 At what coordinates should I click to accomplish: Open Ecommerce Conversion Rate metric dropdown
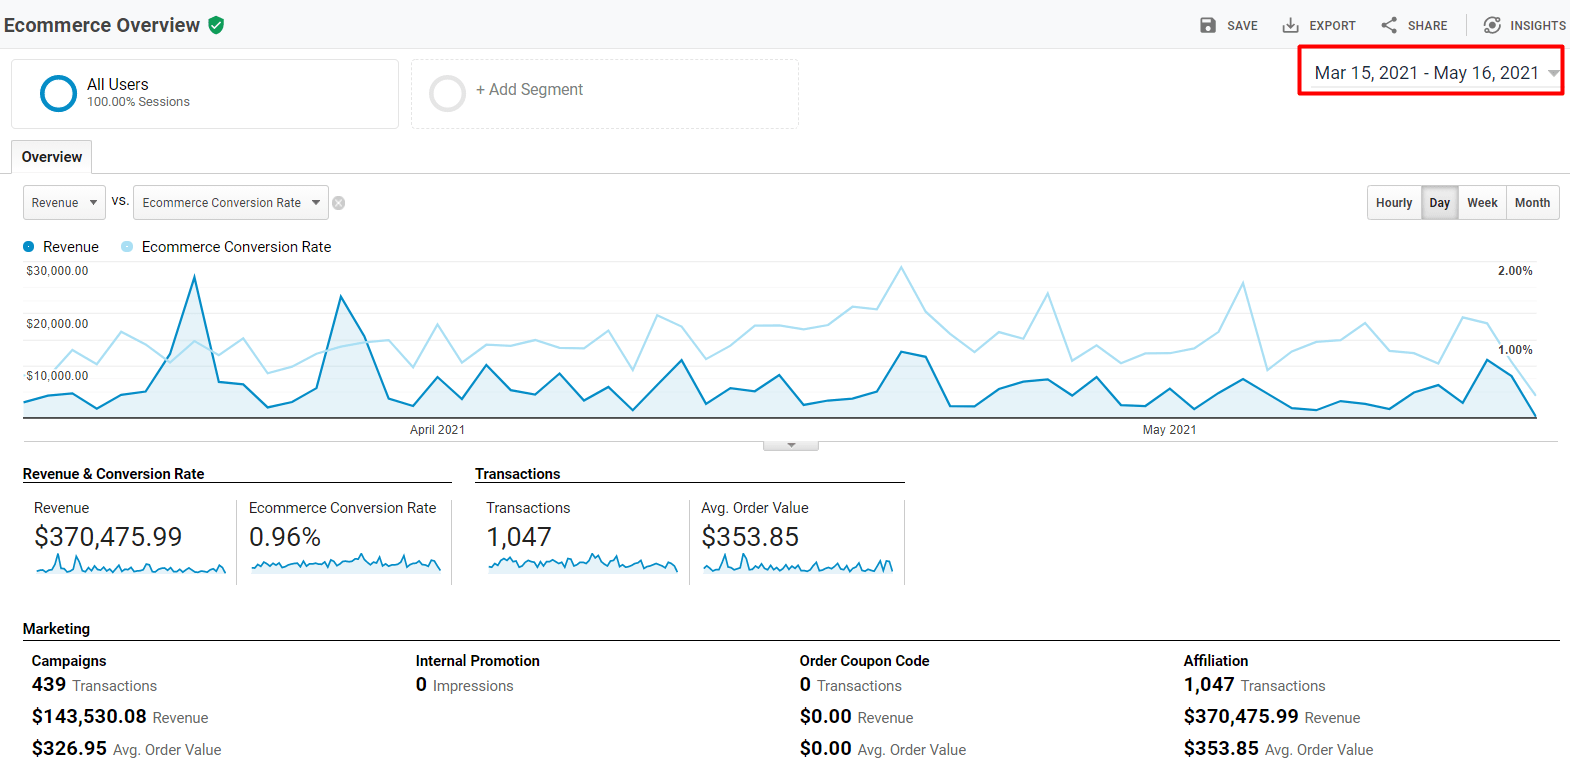pos(231,203)
